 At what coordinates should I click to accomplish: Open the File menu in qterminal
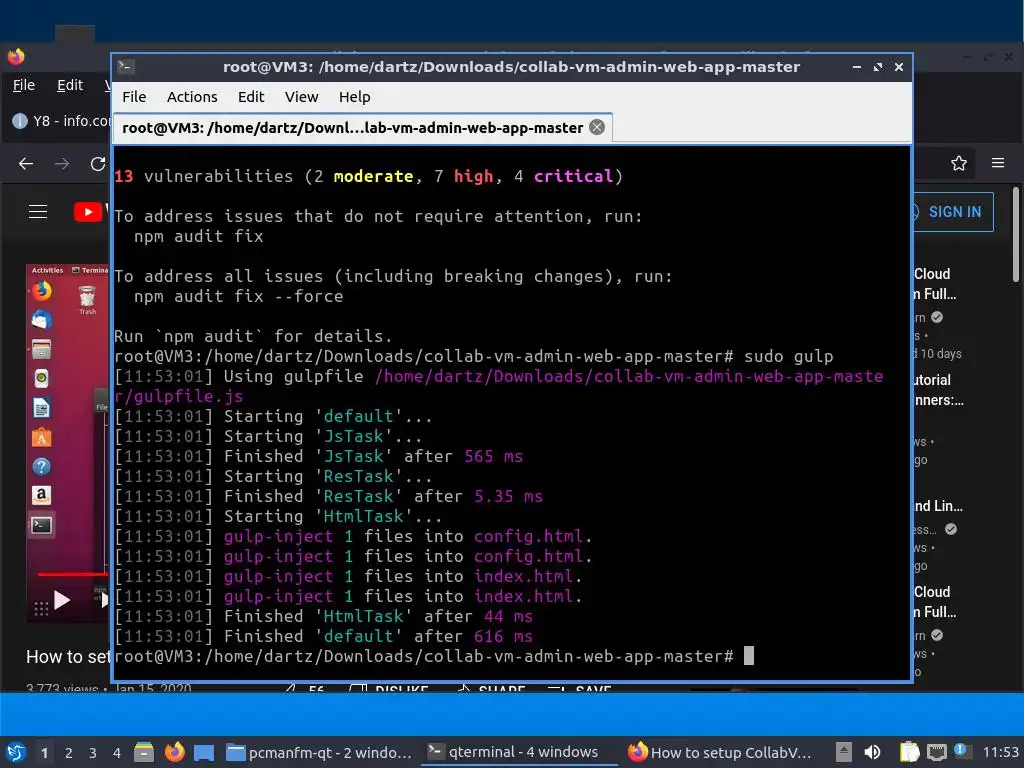pos(134,97)
